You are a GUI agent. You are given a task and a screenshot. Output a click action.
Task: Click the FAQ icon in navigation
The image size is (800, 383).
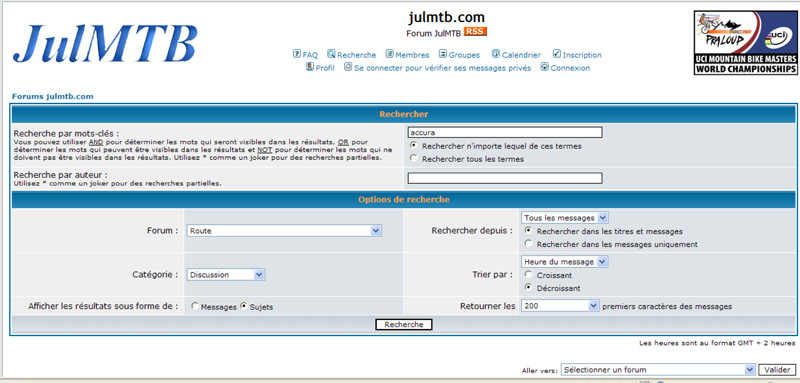[296, 54]
